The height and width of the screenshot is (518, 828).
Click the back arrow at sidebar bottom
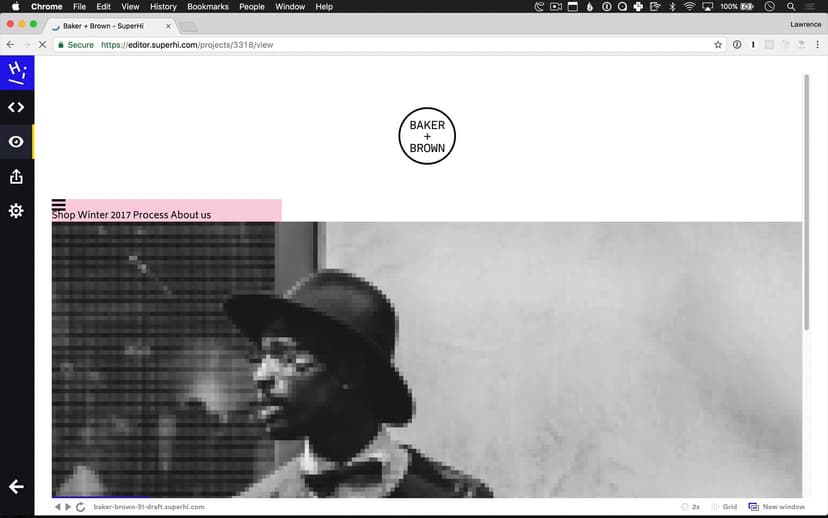click(17, 487)
